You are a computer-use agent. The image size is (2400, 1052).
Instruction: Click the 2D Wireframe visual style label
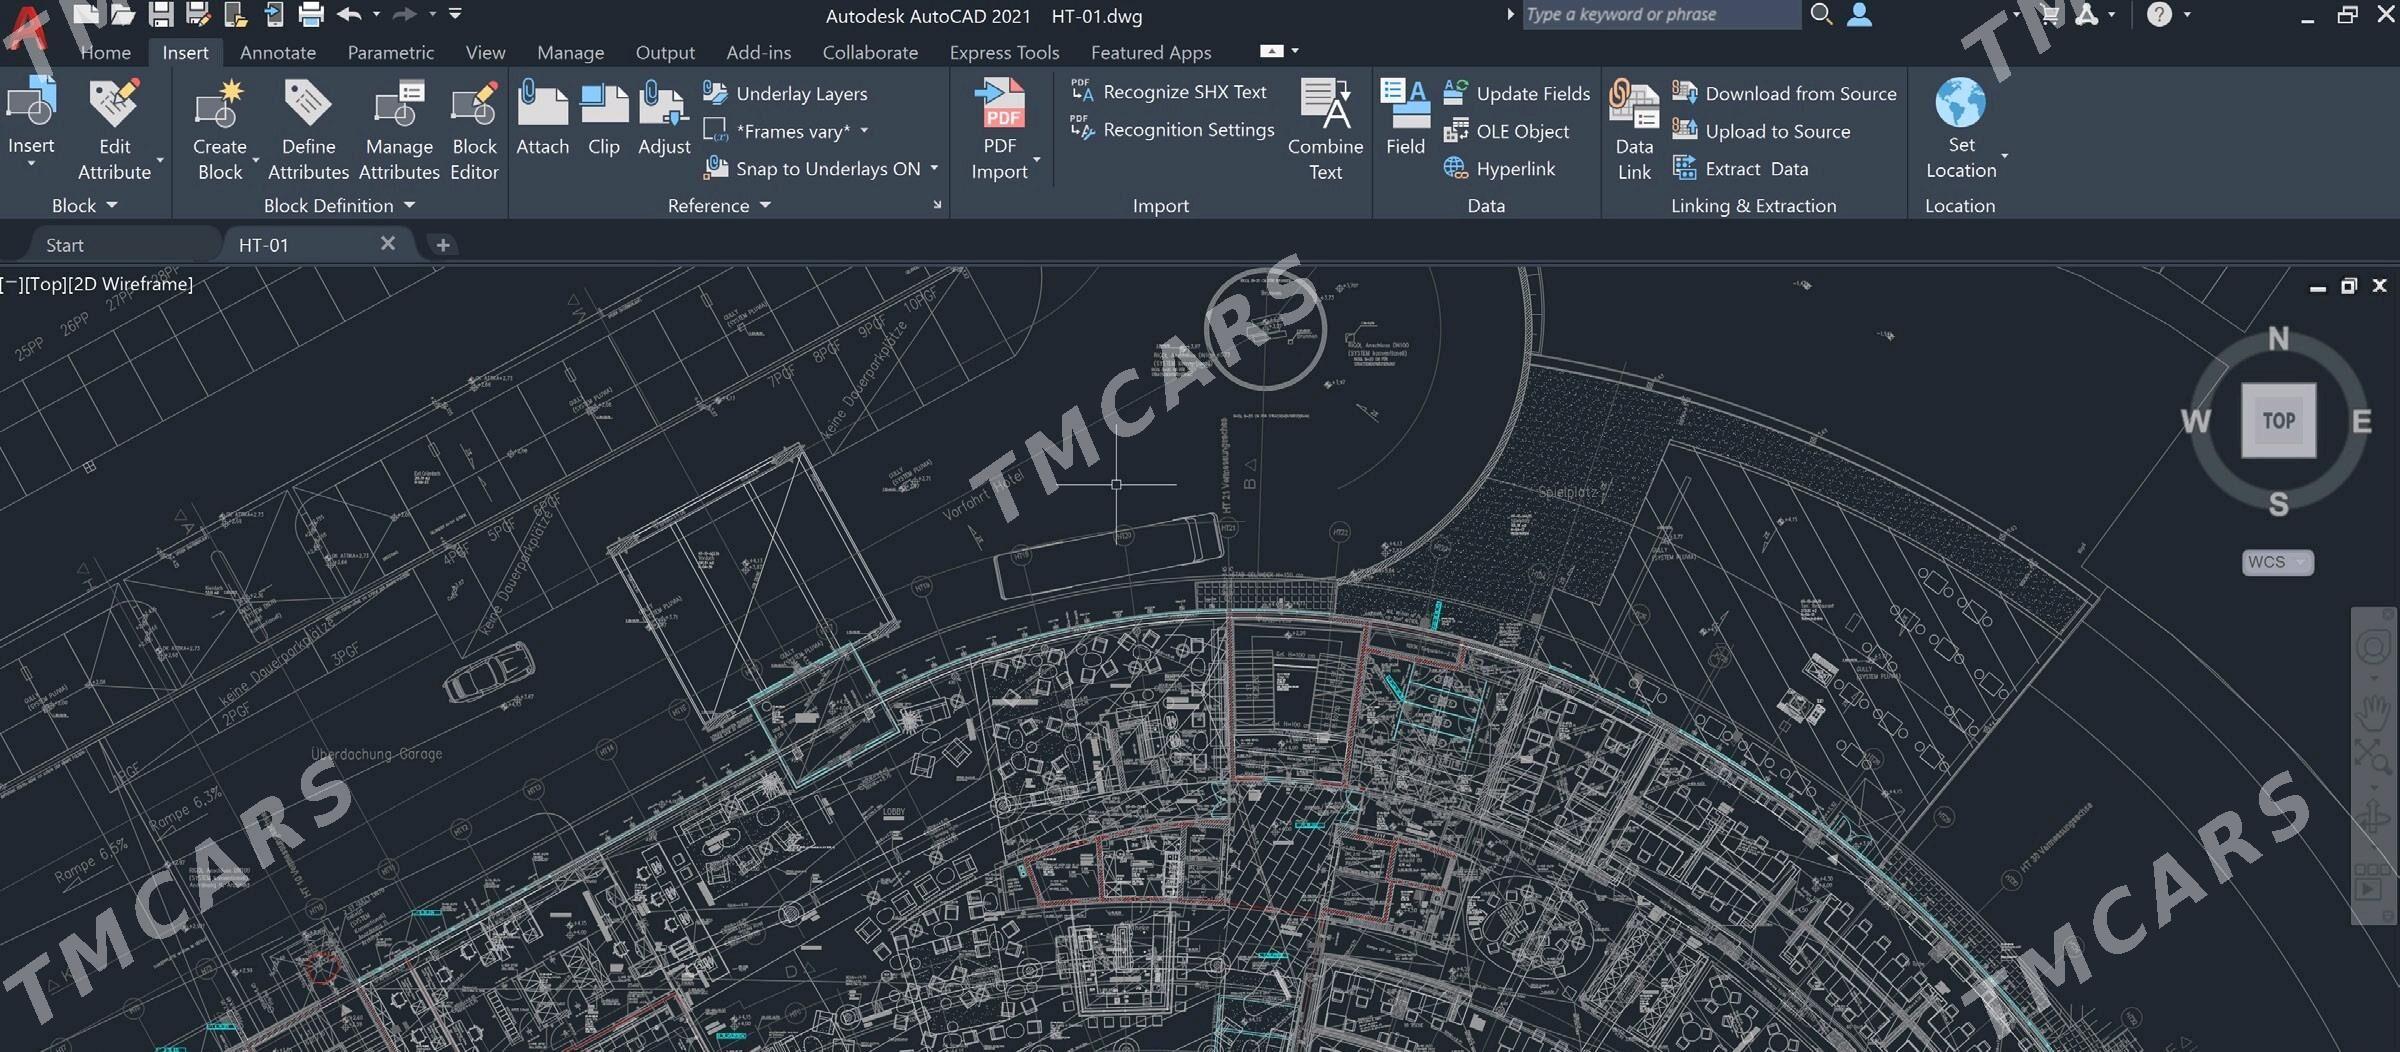[x=131, y=284]
